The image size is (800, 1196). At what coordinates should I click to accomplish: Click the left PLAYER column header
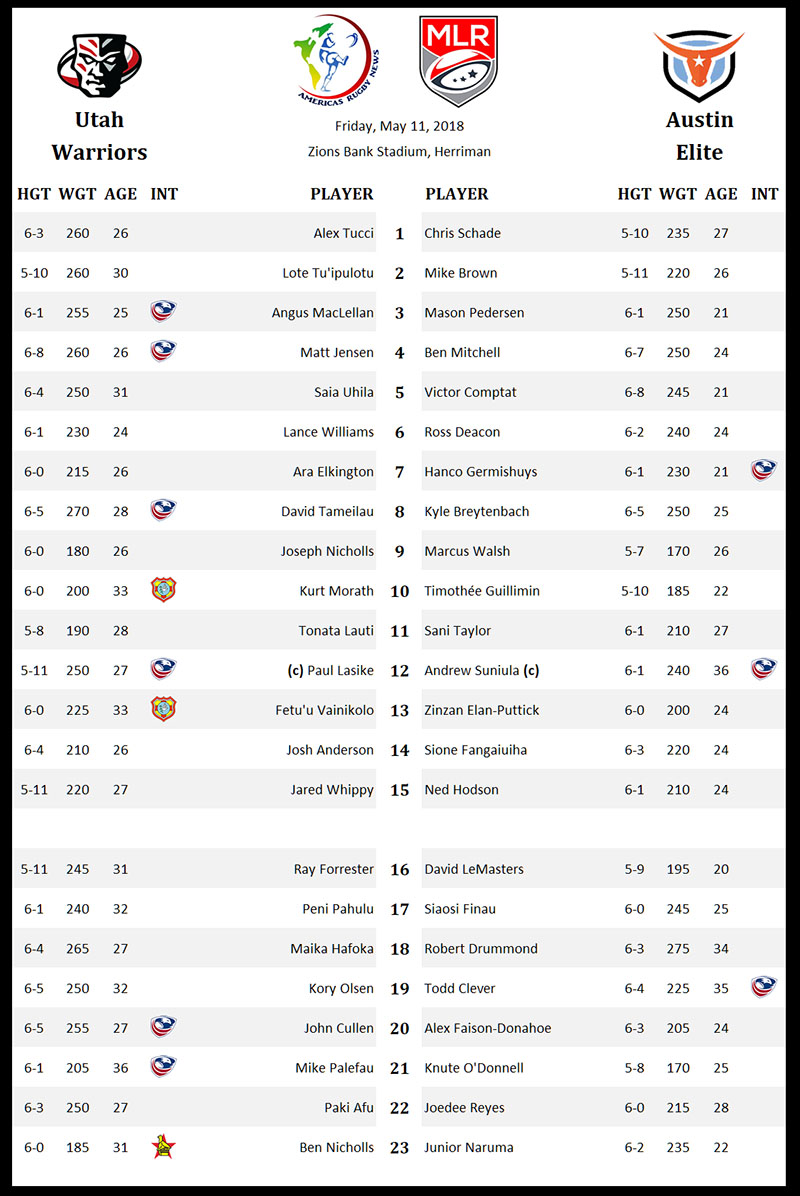tap(342, 194)
